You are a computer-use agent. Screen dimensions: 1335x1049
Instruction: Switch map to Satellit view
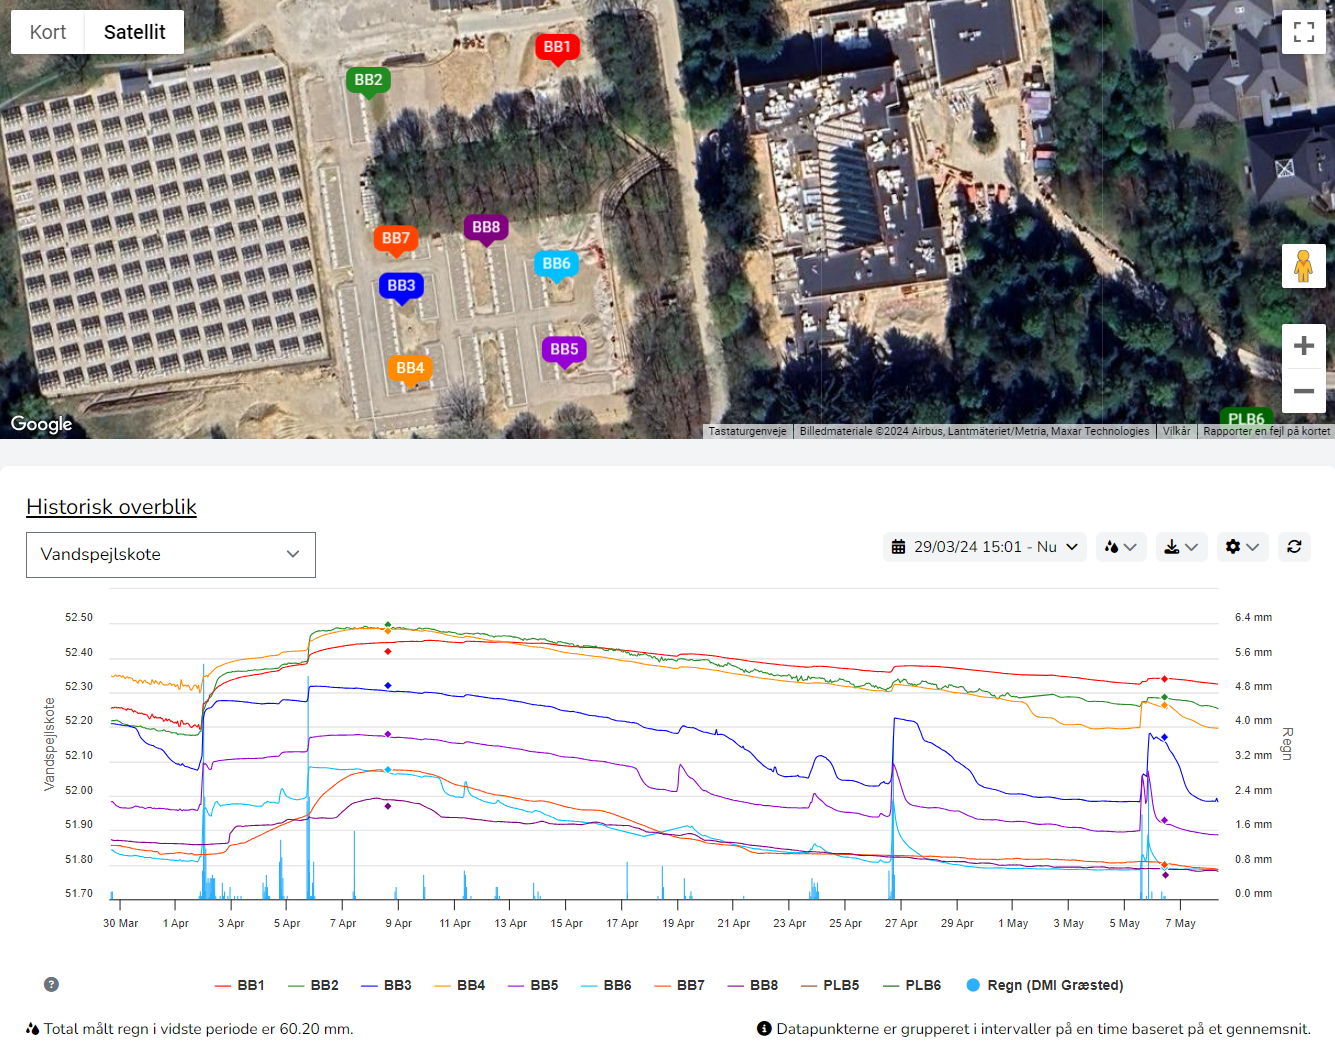[x=135, y=32]
